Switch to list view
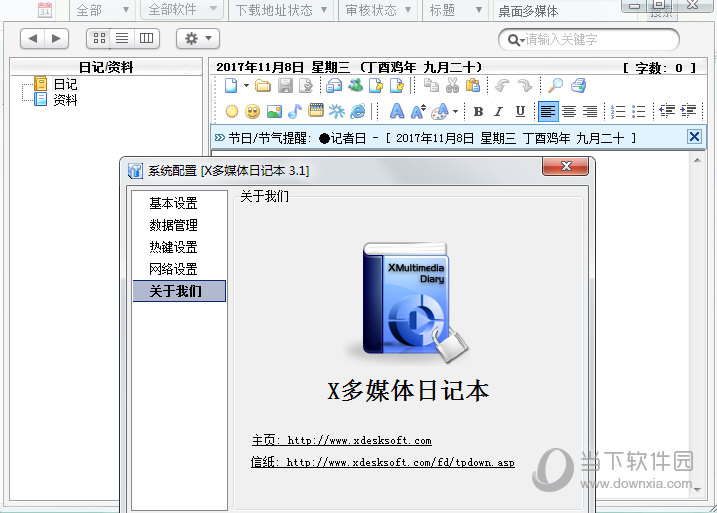The height and width of the screenshot is (513, 717). pos(122,38)
